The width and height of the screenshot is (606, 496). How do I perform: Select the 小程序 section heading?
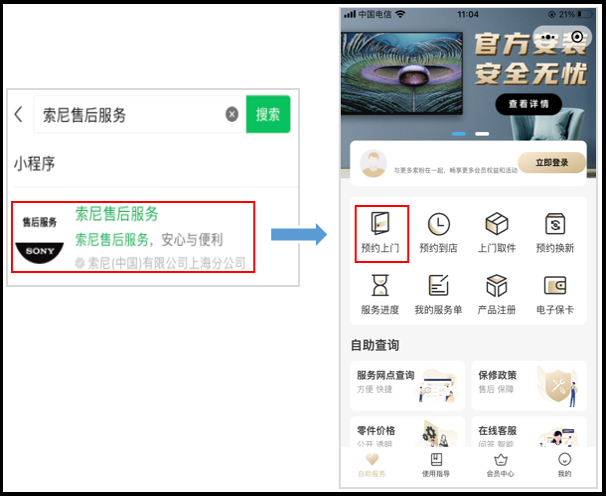pyautogui.click(x=34, y=164)
